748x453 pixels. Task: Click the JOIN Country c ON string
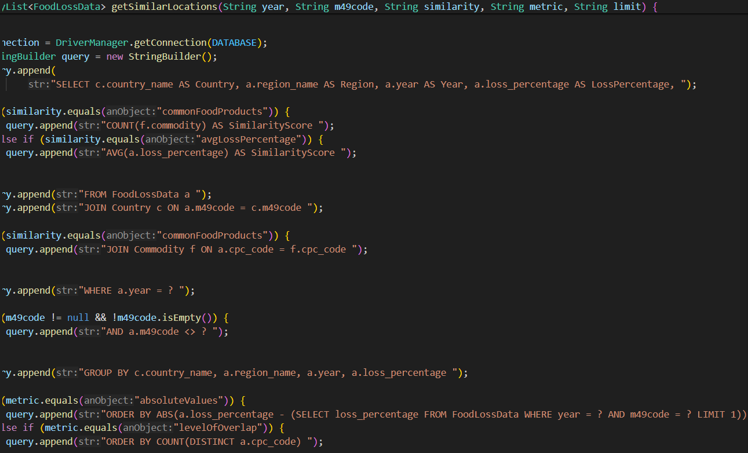[x=196, y=208]
